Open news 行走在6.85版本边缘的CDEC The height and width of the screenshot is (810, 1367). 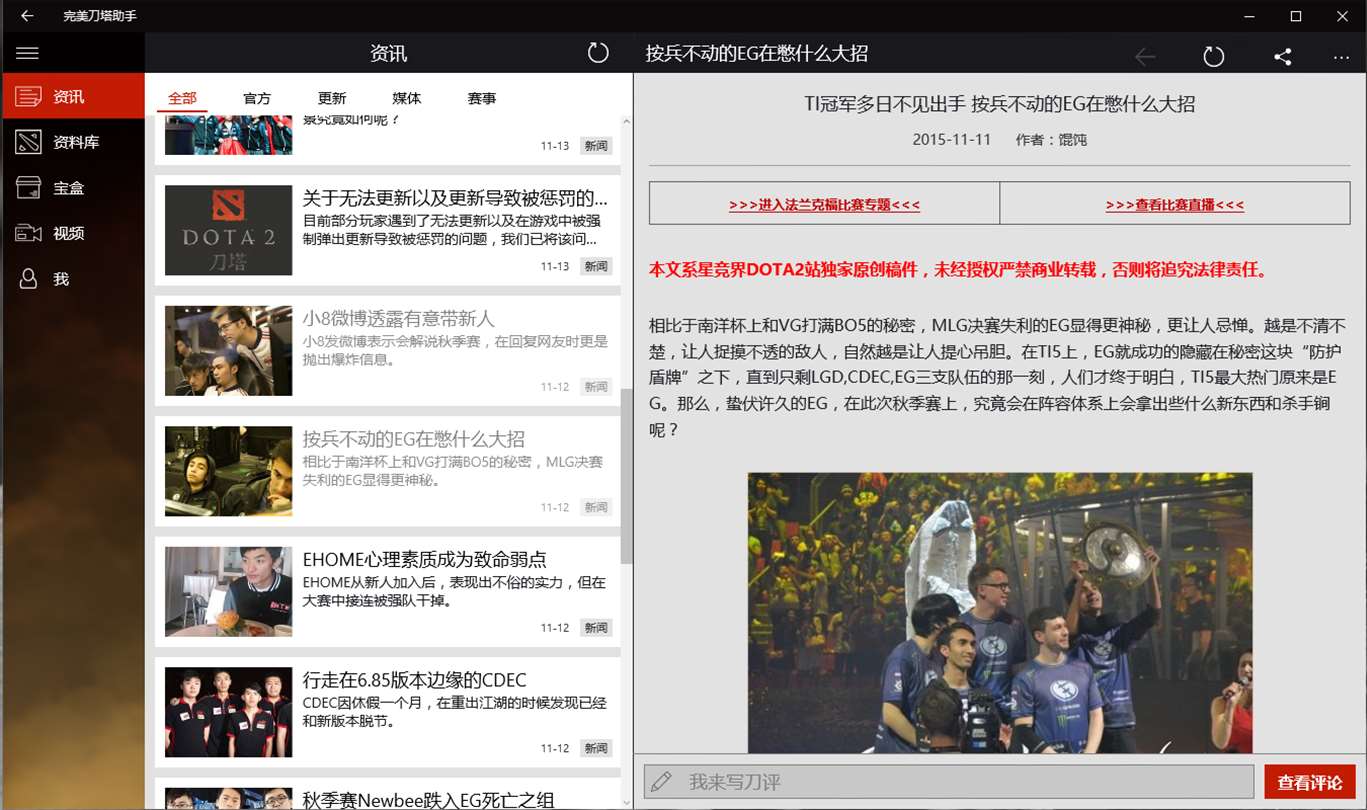388,712
